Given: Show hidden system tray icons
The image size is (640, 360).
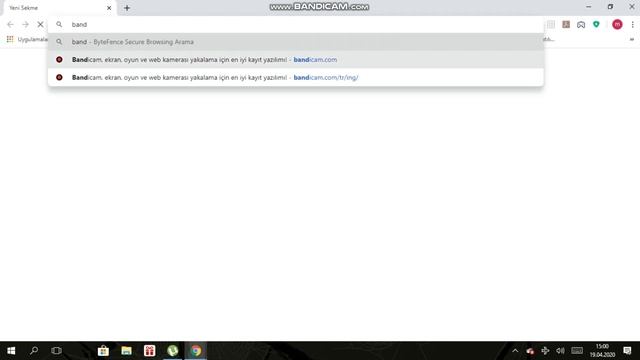Looking at the screenshot, I should [515, 351].
